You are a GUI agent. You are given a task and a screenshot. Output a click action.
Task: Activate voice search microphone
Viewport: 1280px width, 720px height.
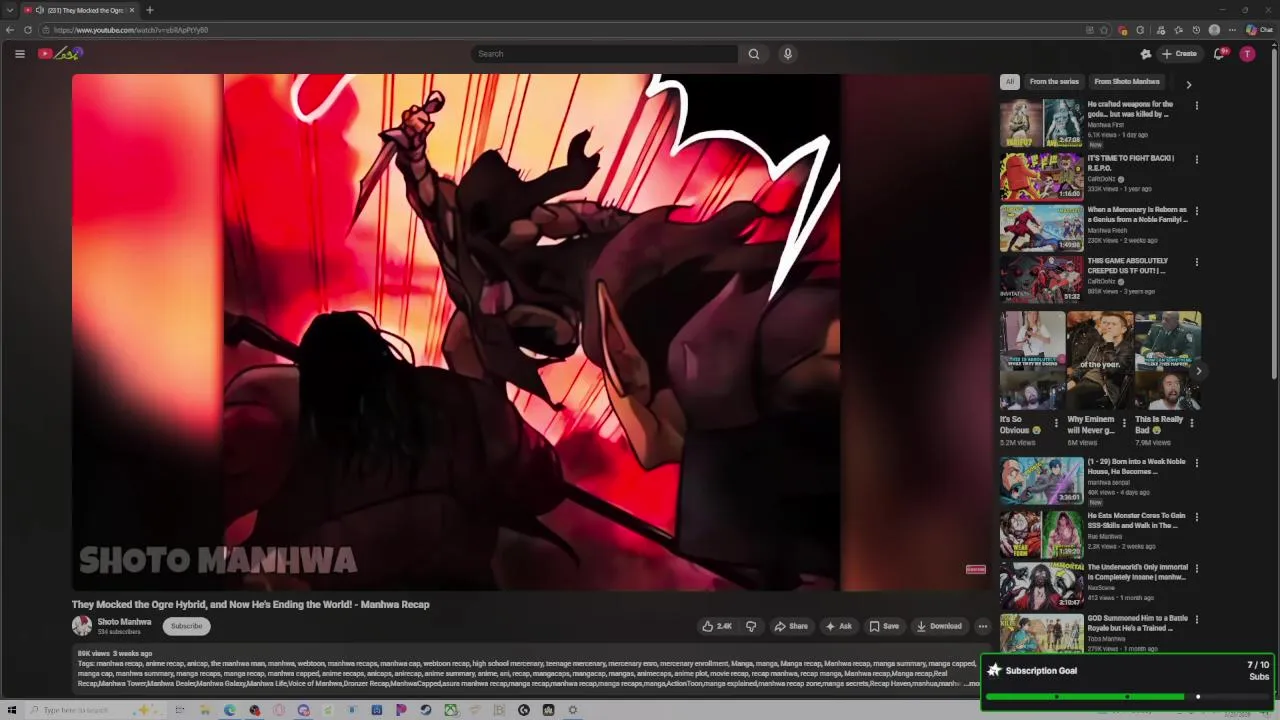point(788,54)
